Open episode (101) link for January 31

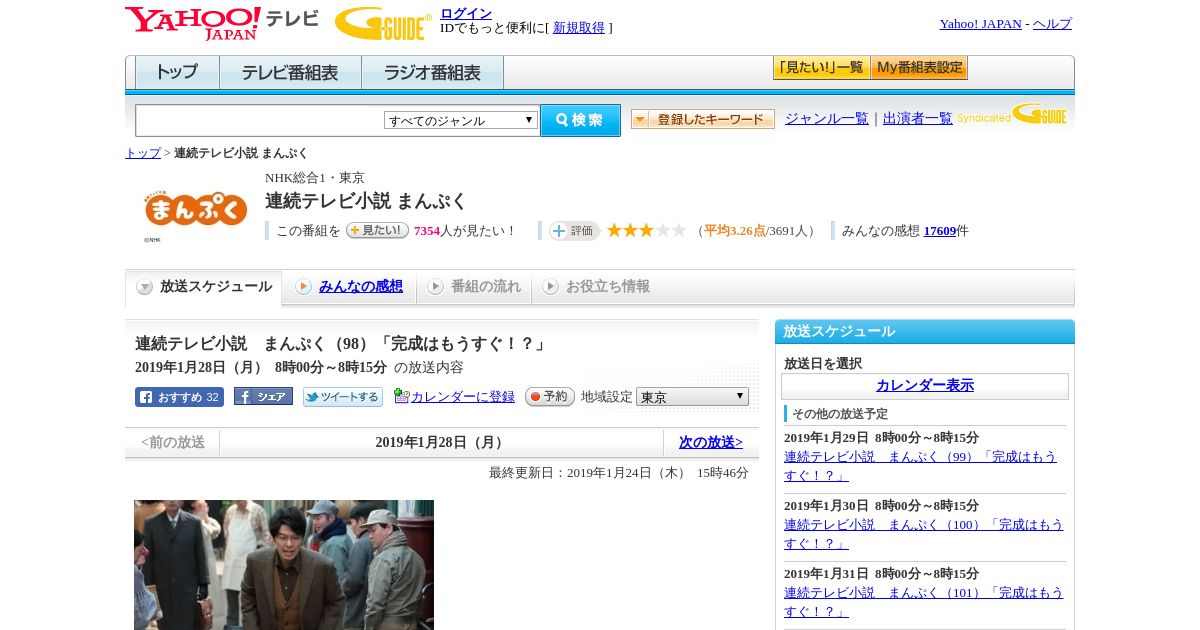923,601
